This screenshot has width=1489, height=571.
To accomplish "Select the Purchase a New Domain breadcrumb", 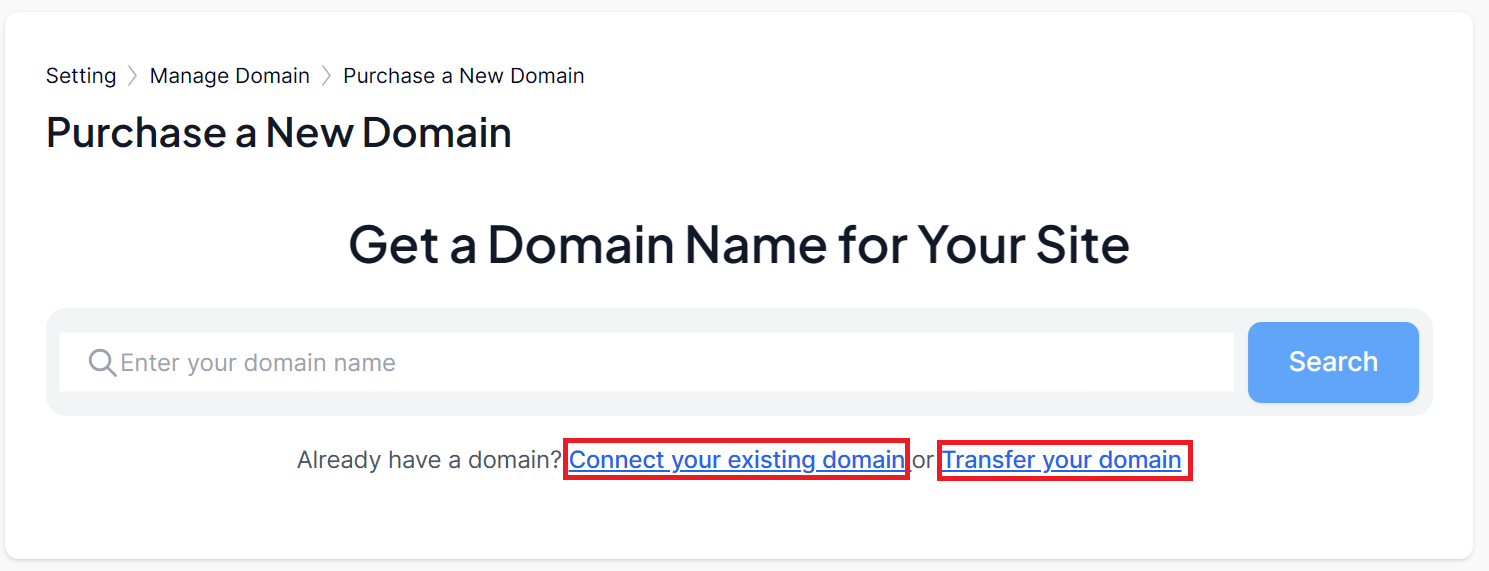I will point(464,76).
